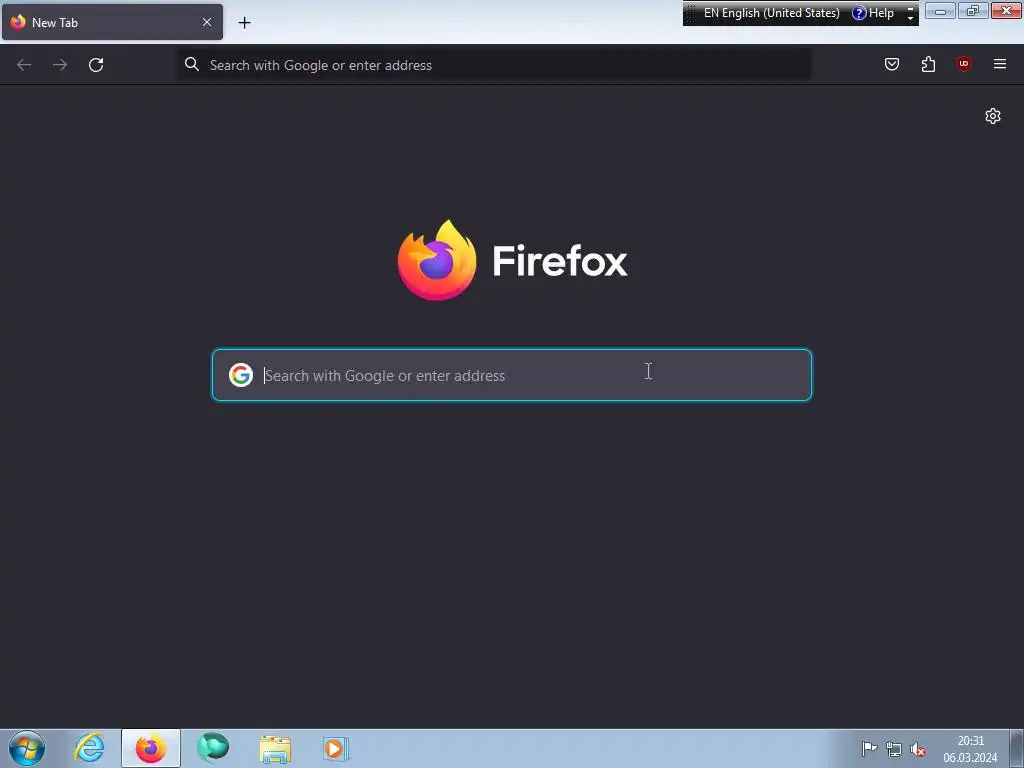Go back with the Back arrow button

(24, 65)
